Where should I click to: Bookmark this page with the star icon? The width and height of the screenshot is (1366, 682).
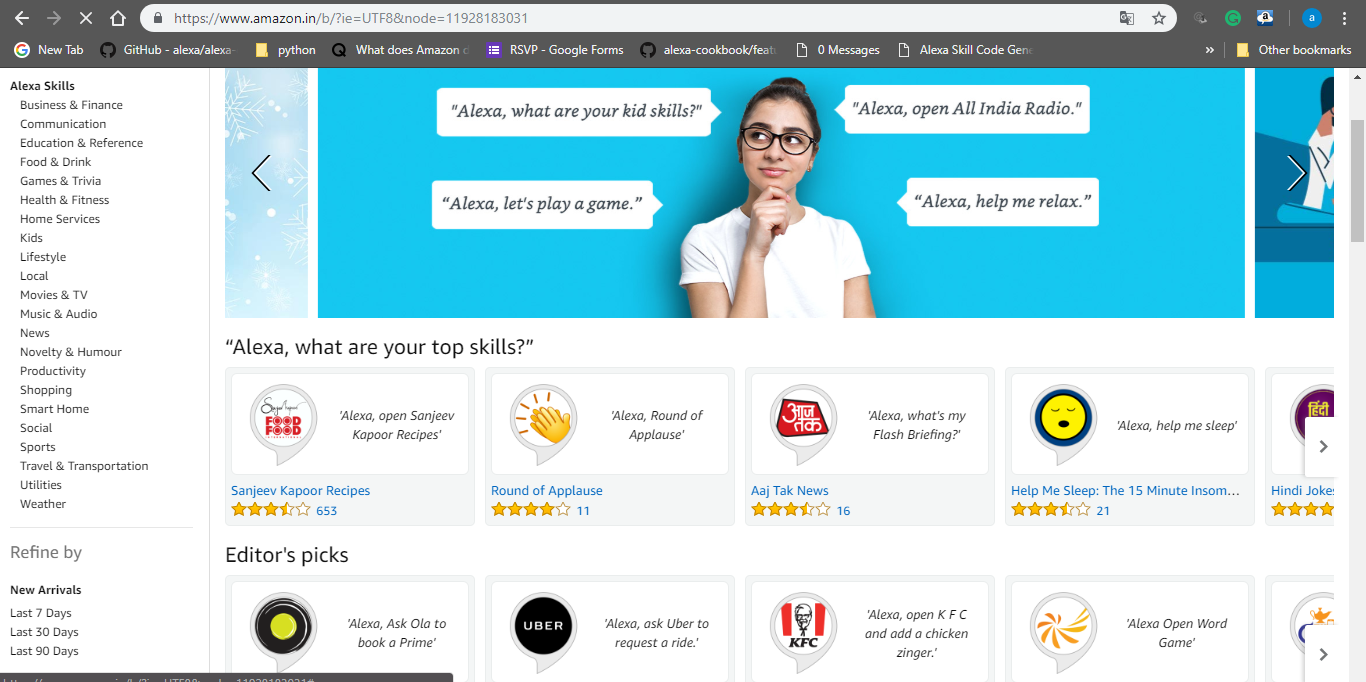click(x=1159, y=18)
